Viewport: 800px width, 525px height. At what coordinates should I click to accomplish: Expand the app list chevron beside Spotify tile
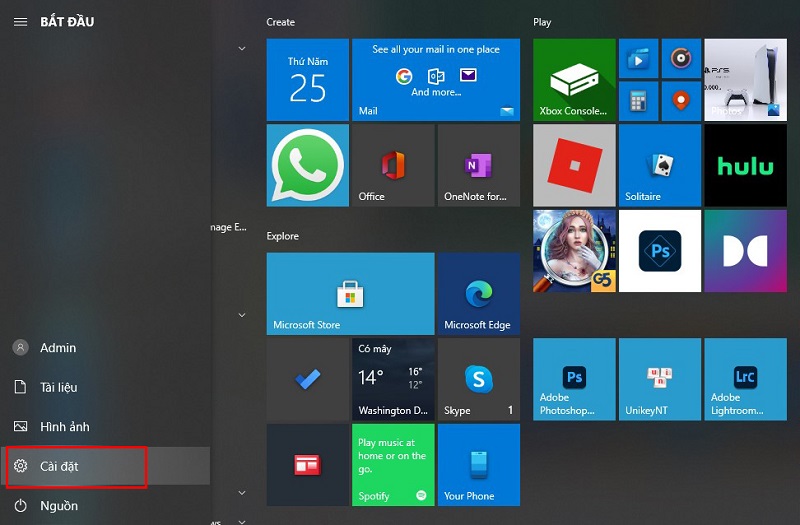(x=242, y=493)
